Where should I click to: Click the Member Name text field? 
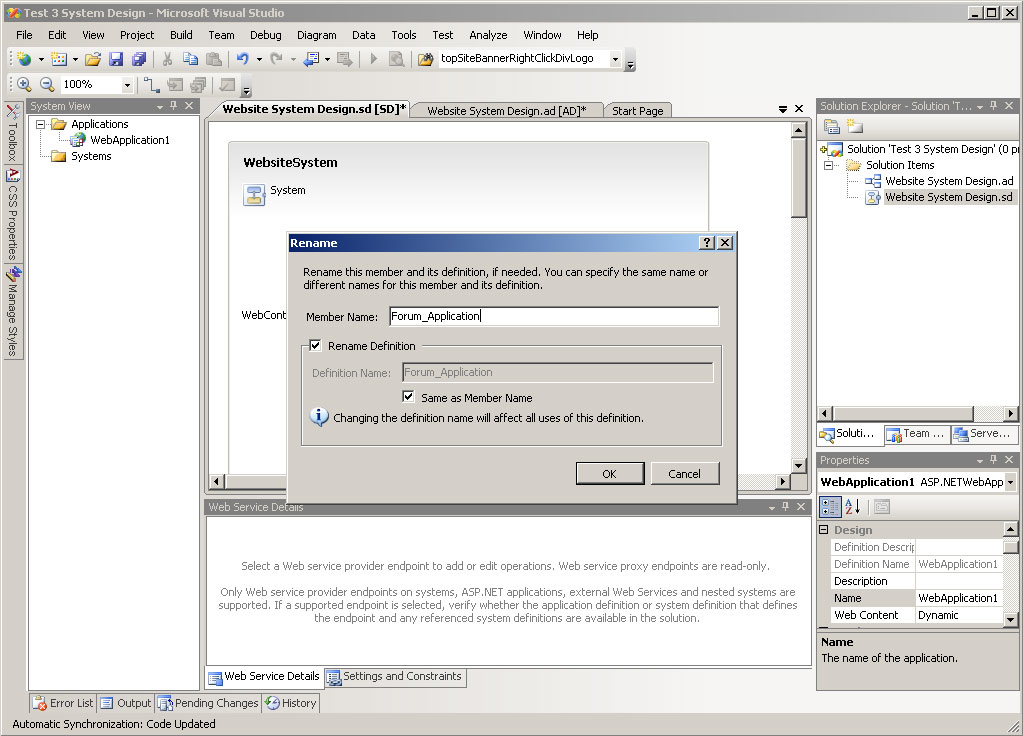pos(554,316)
